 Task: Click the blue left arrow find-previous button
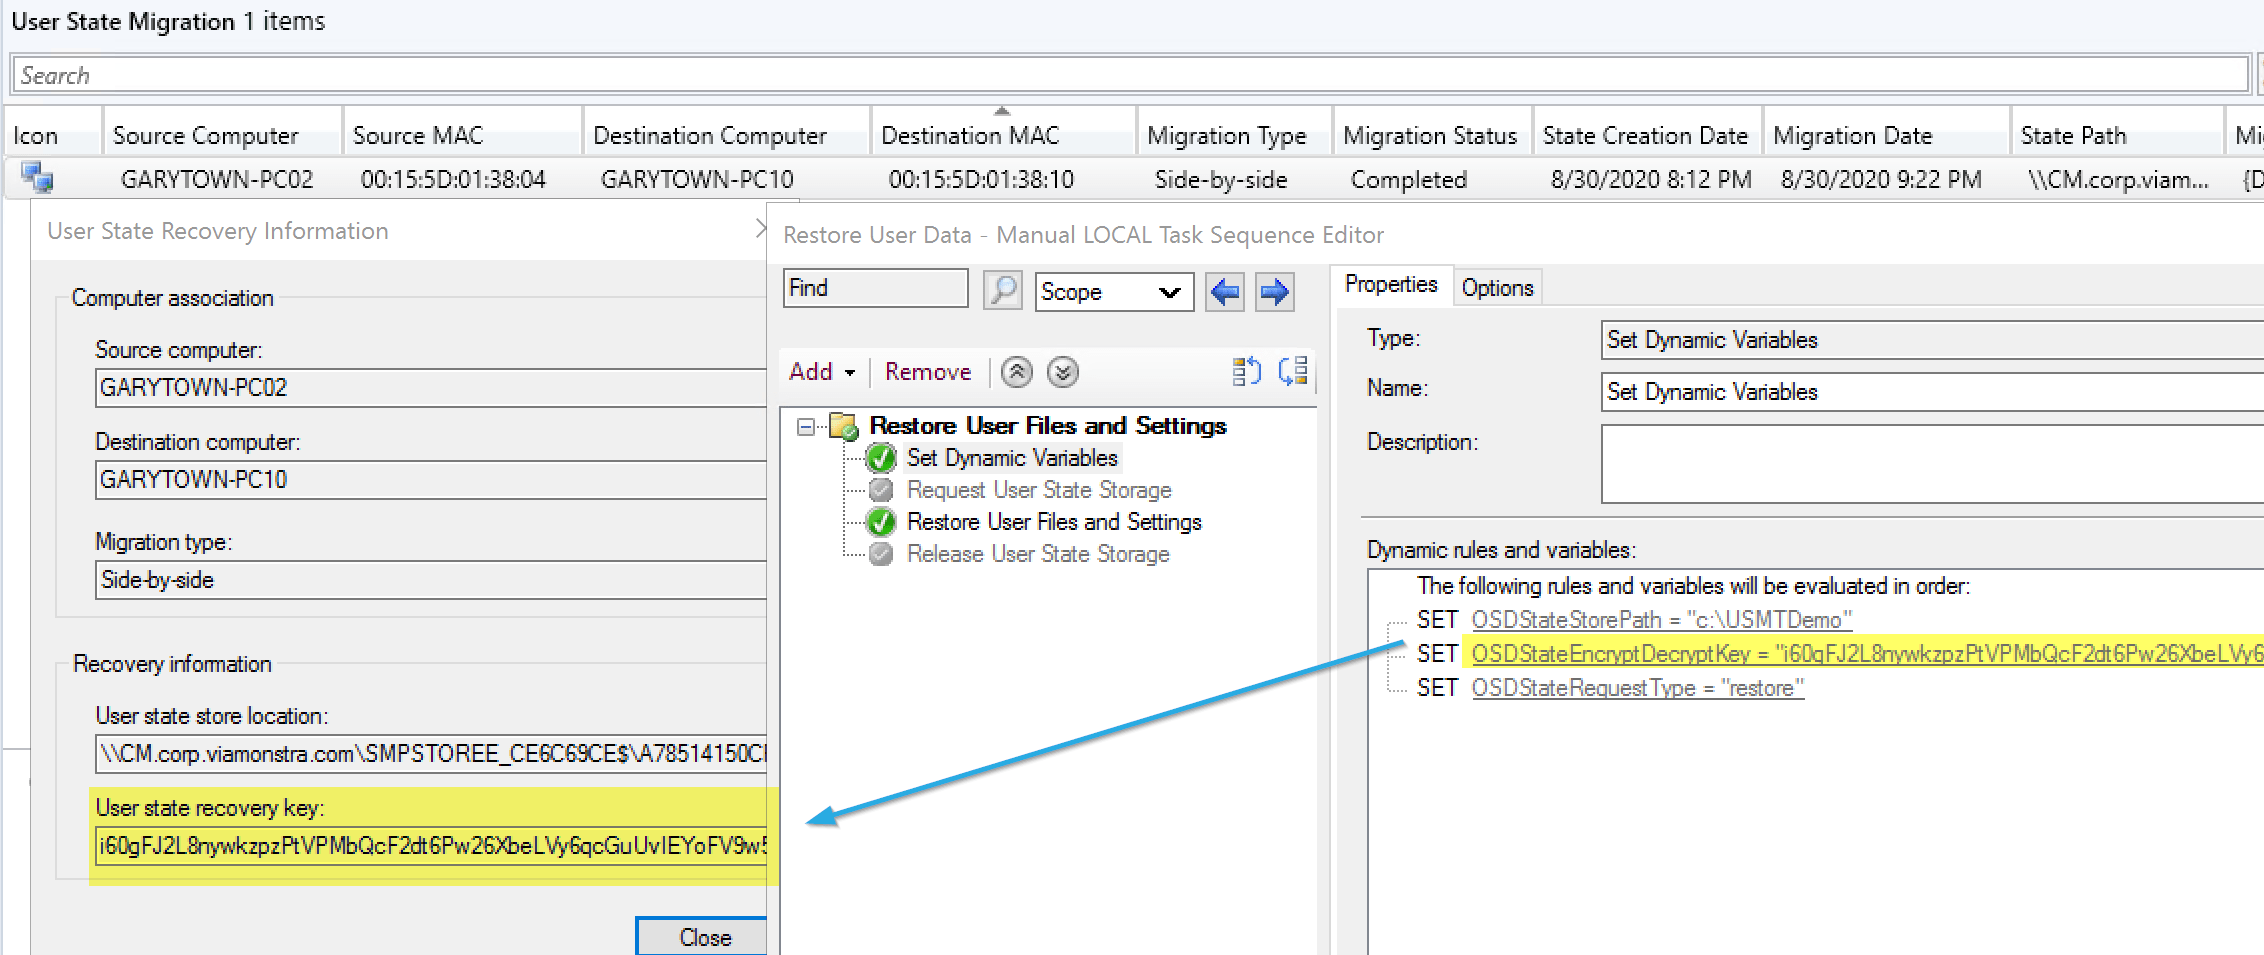tap(1224, 292)
